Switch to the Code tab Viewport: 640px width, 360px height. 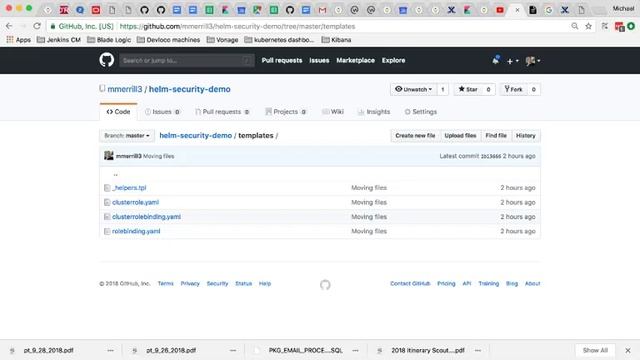[118, 112]
